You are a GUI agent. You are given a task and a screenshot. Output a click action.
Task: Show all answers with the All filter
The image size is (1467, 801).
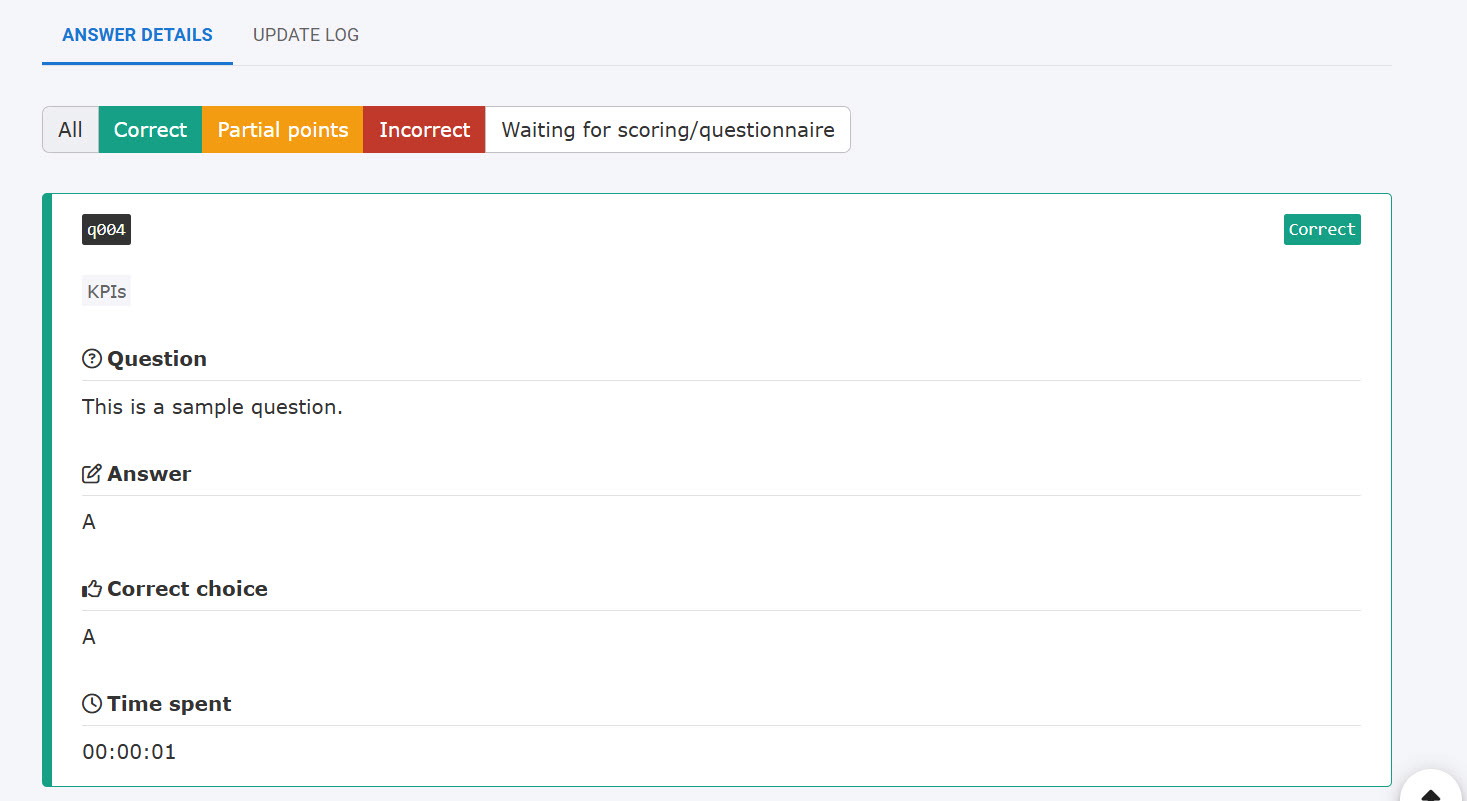[70, 130]
